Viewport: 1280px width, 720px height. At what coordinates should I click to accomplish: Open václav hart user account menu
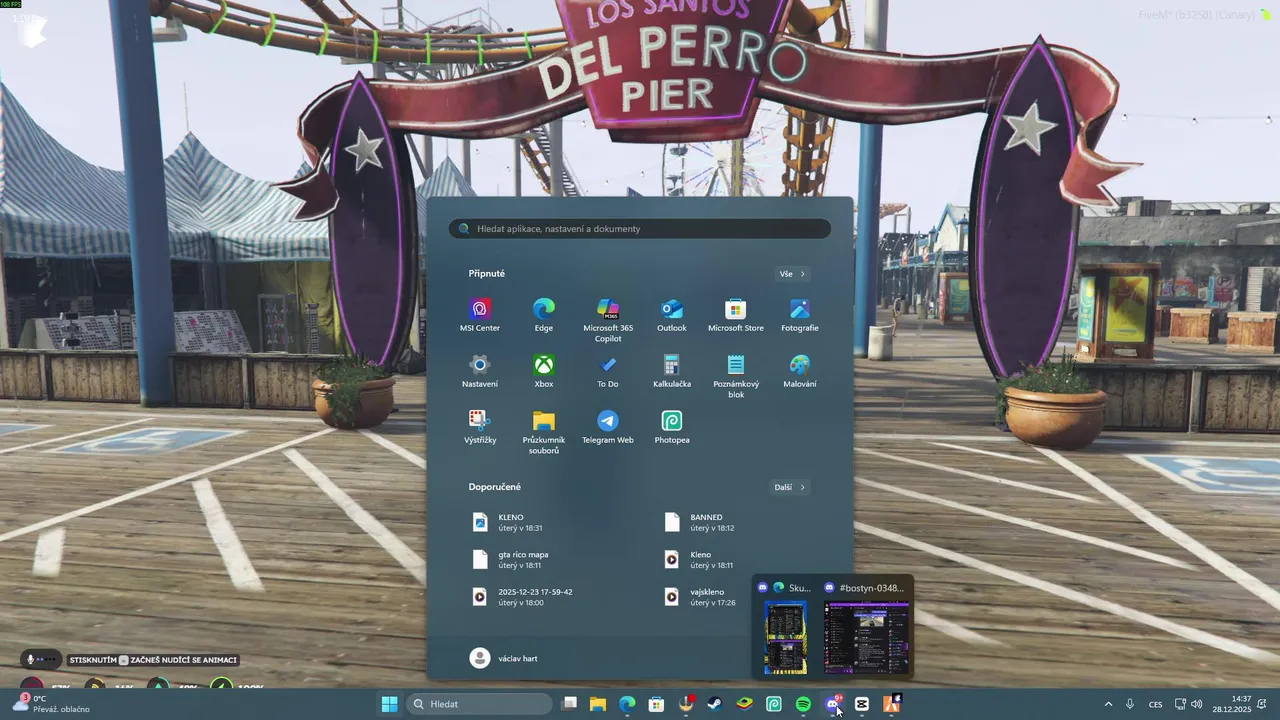click(504, 658)
